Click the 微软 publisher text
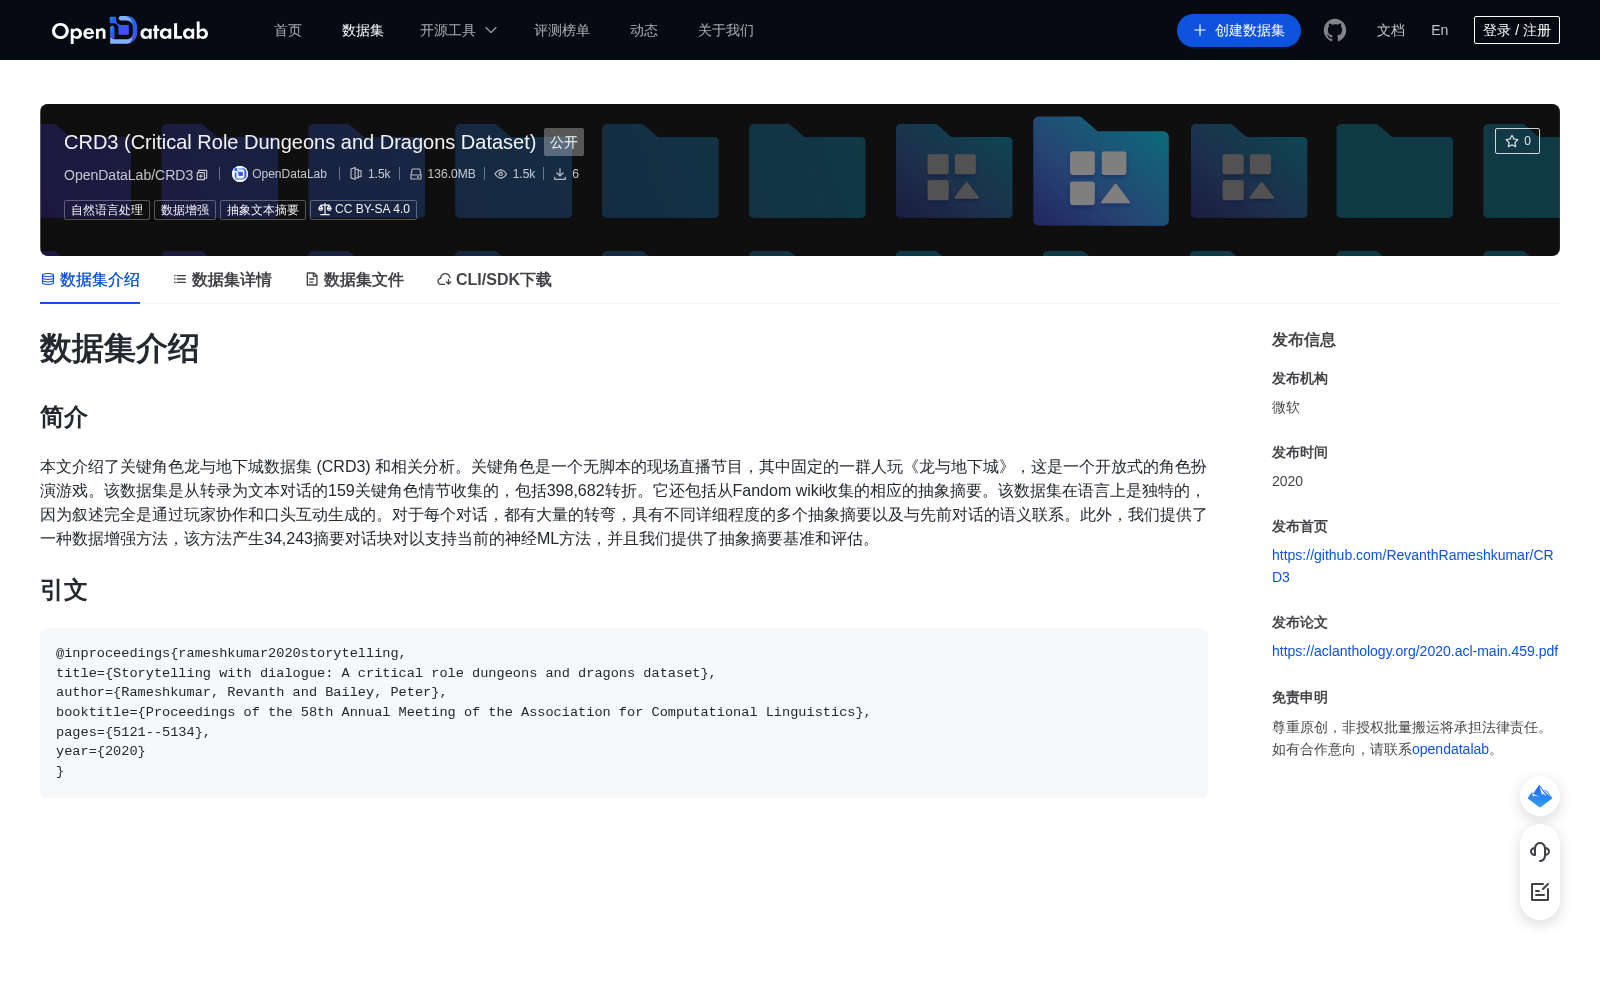Image resolution: width=1600 pixels, height=1000 pixels. tap(1286, 407)
